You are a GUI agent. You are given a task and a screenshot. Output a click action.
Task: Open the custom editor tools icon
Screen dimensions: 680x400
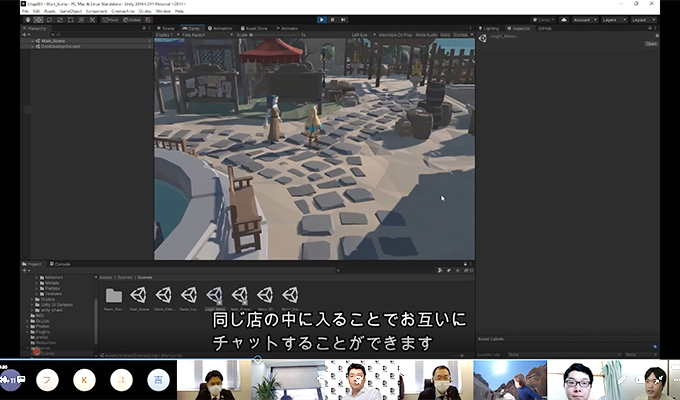pyautogui.click(x=92, y=20)
